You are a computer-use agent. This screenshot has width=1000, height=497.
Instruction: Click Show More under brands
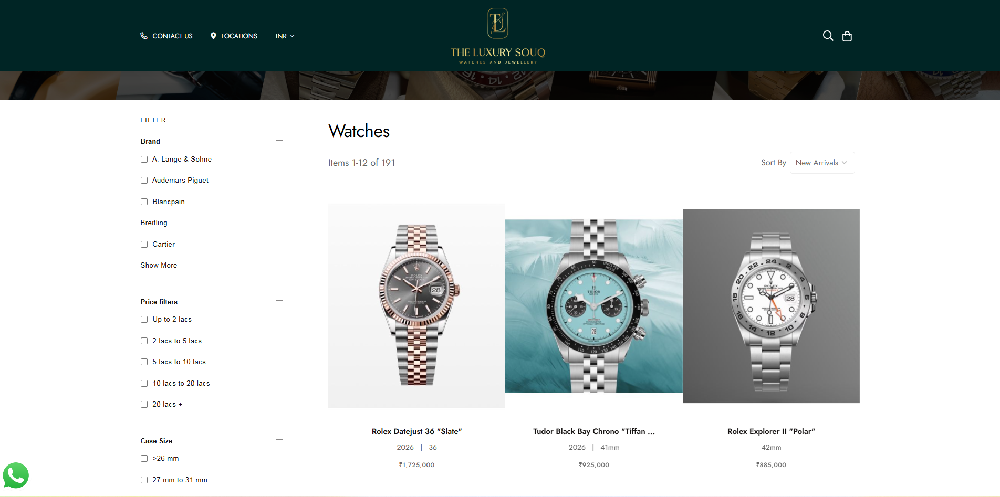[x=159, y=265]
